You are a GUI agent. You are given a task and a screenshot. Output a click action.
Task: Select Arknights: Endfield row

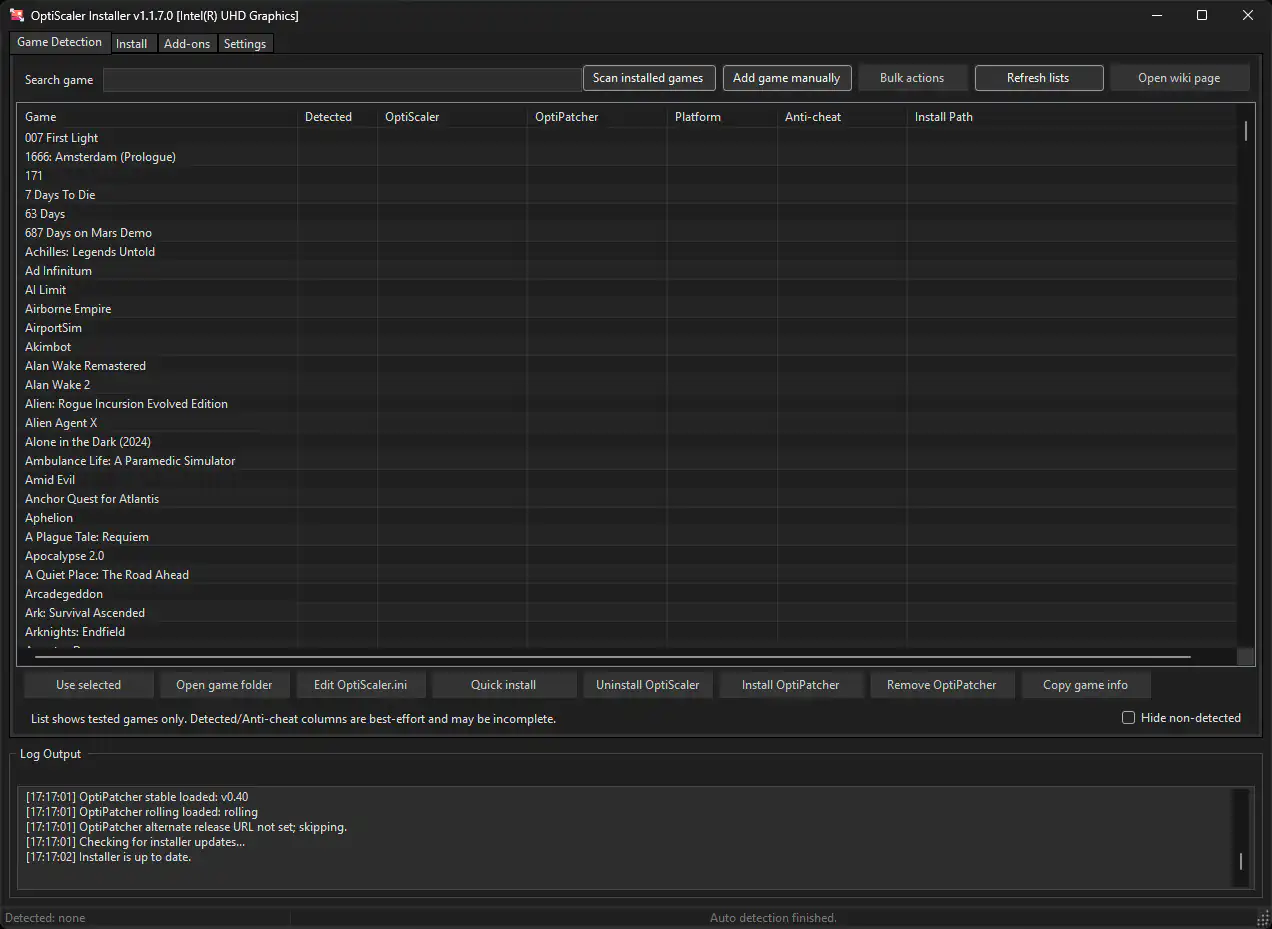pyautogui.click(x=627, y=632)
